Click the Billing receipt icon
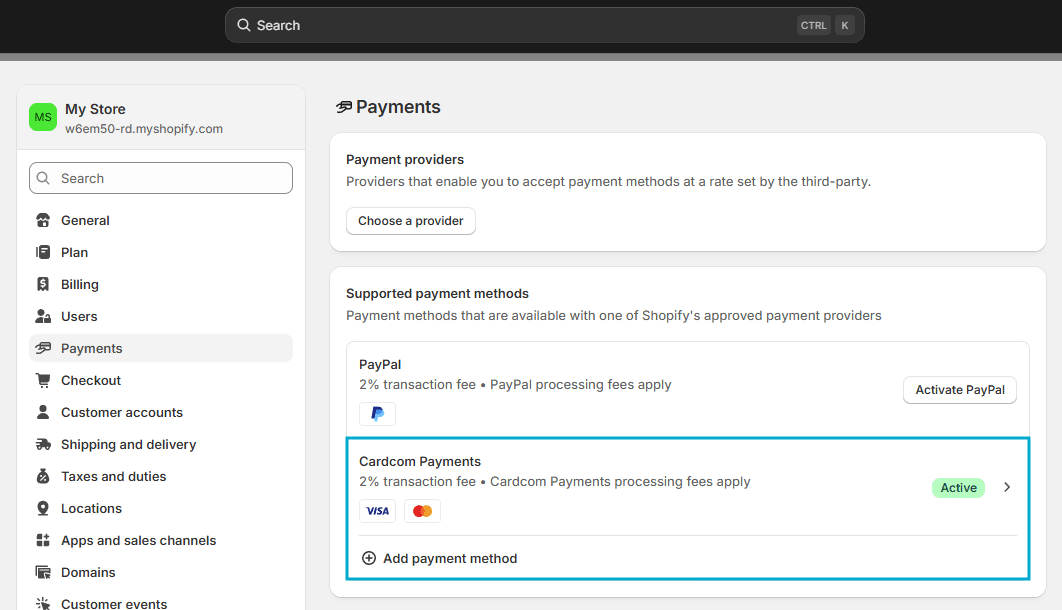Viewport: 1062px width, 610px height. [x=43, y=284]
